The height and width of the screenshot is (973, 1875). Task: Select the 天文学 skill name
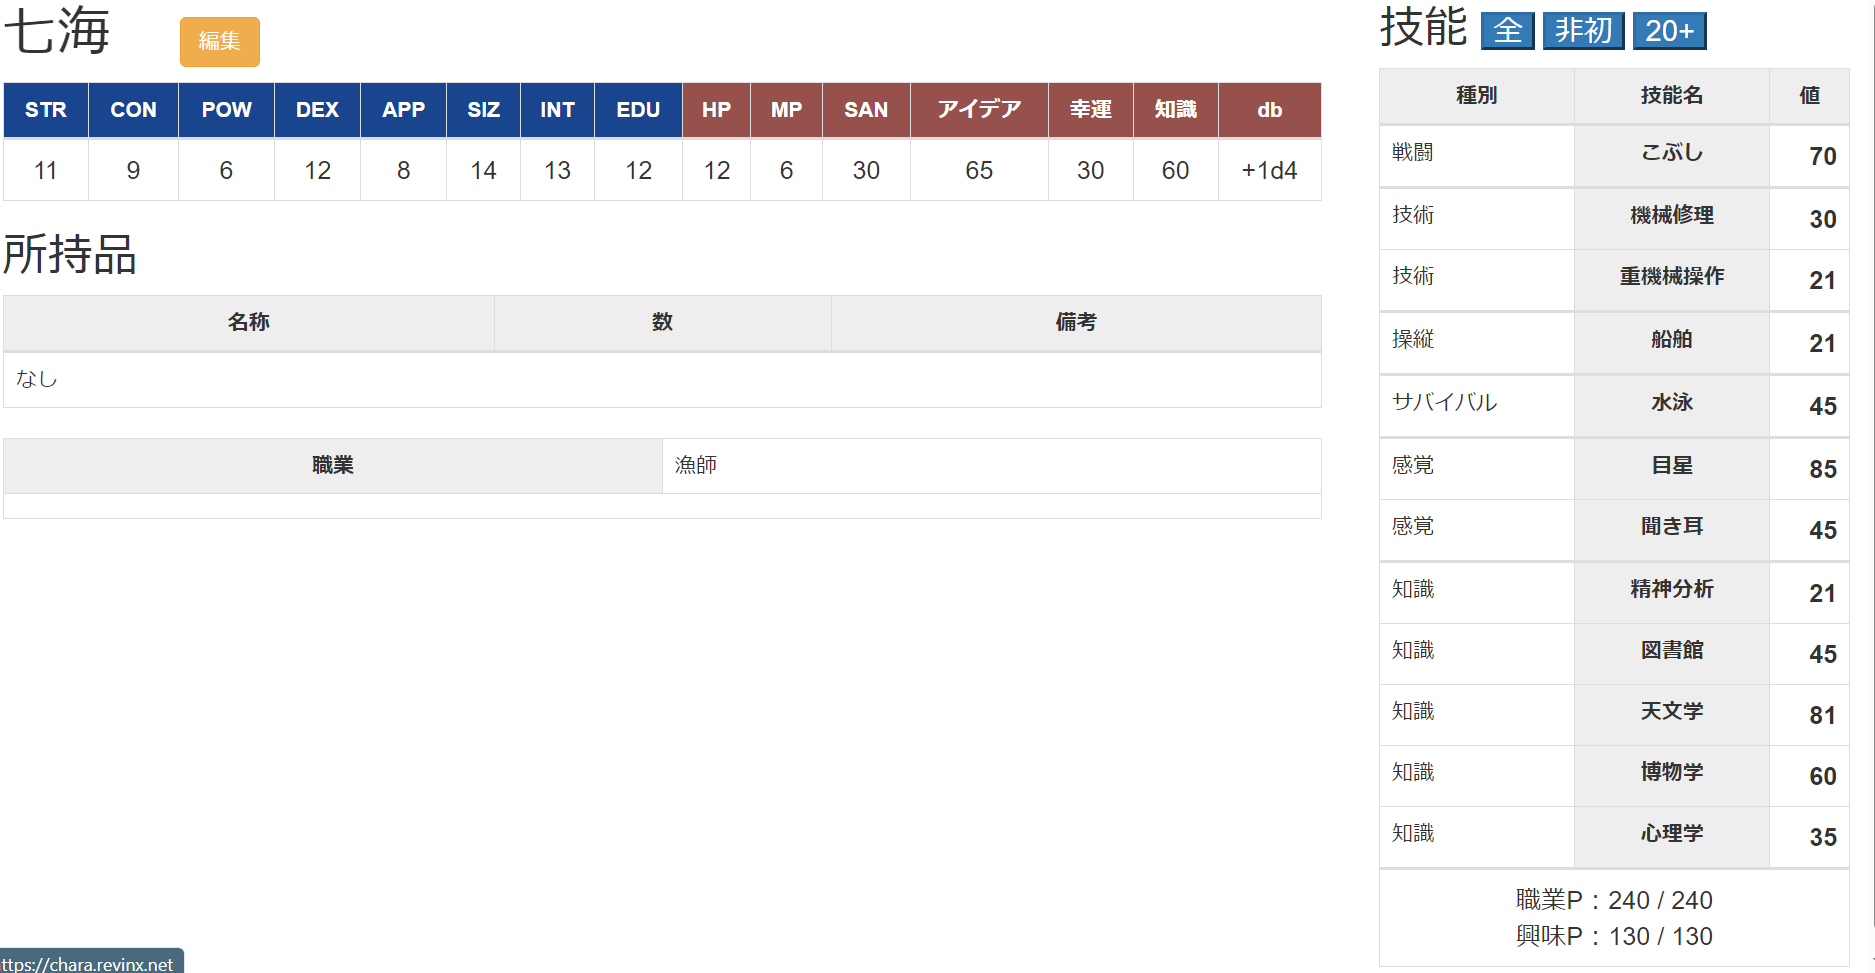[x=1671, y=712]
